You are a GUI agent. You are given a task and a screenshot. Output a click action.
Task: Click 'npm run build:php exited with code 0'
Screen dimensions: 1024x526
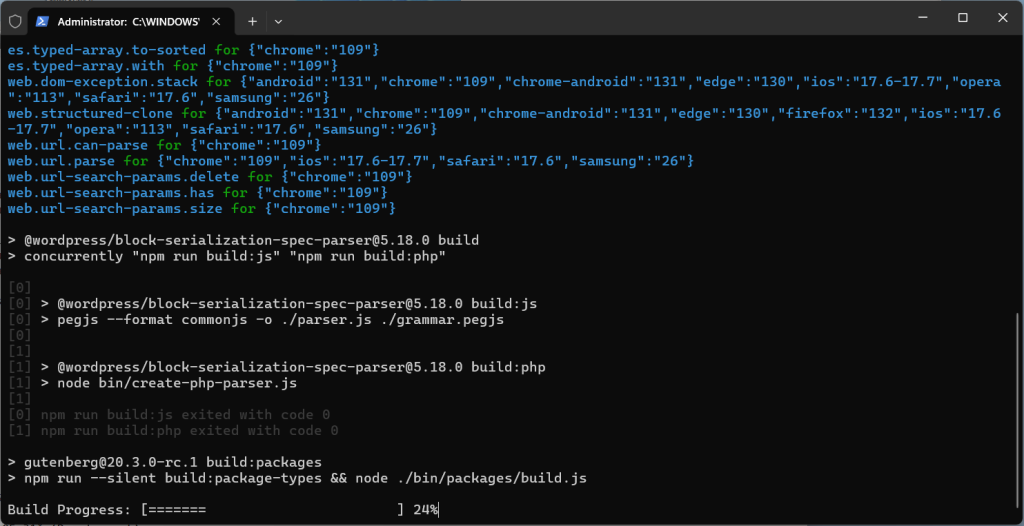point(189,430)
